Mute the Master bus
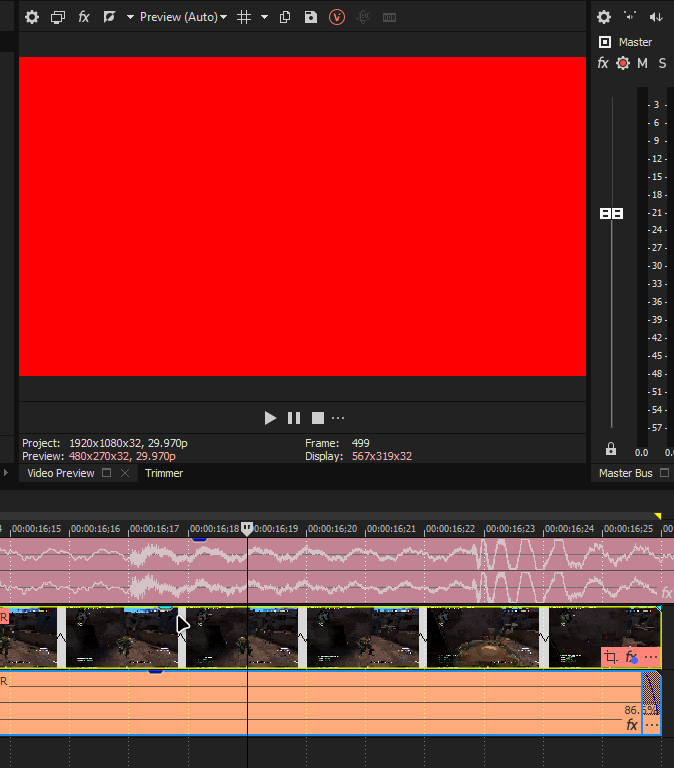The image size is (674, 768). pos(642,63)
